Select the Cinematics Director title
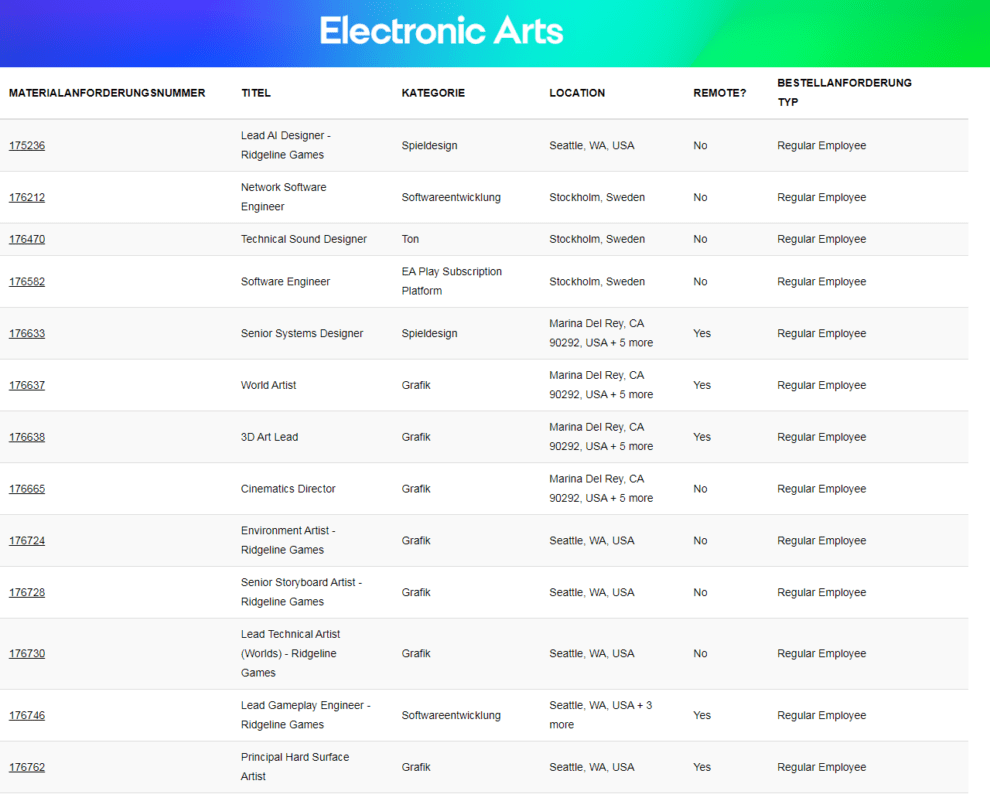Image resolution: width=990 pixels, height=801 pixels. pyautogui.click(x=288, y=489)
